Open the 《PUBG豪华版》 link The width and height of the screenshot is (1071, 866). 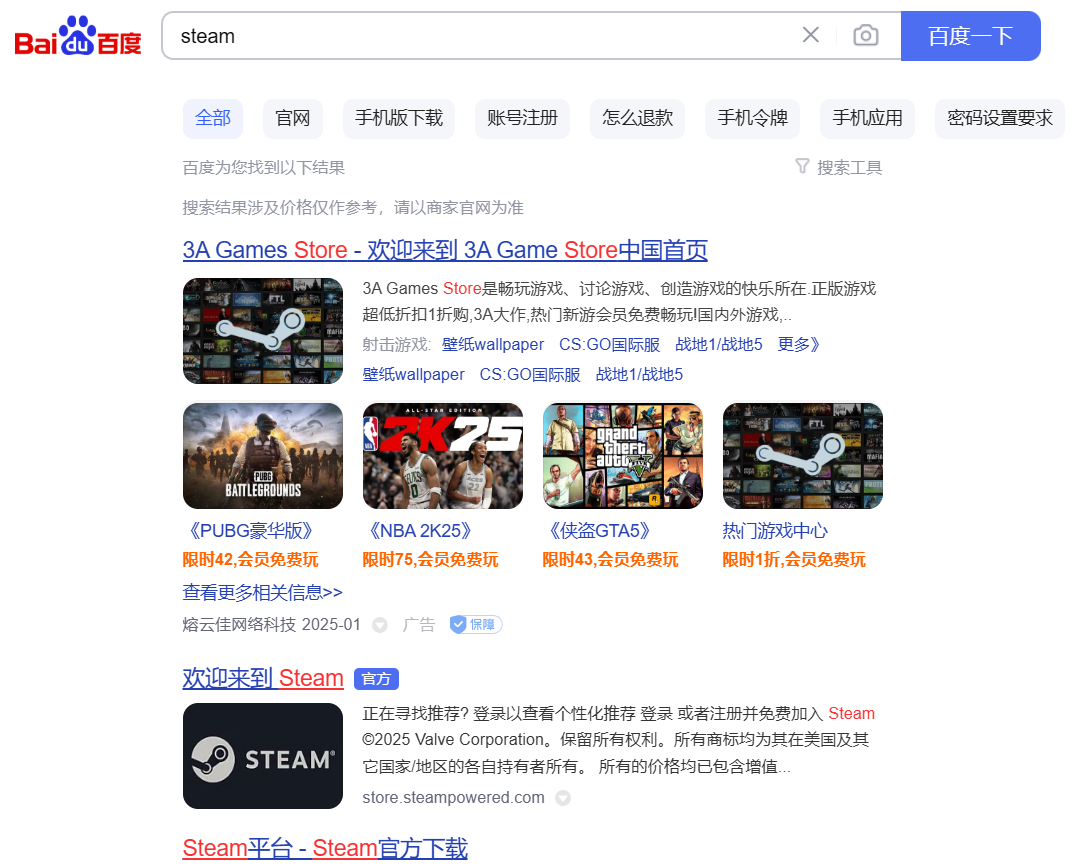[251, 531]
